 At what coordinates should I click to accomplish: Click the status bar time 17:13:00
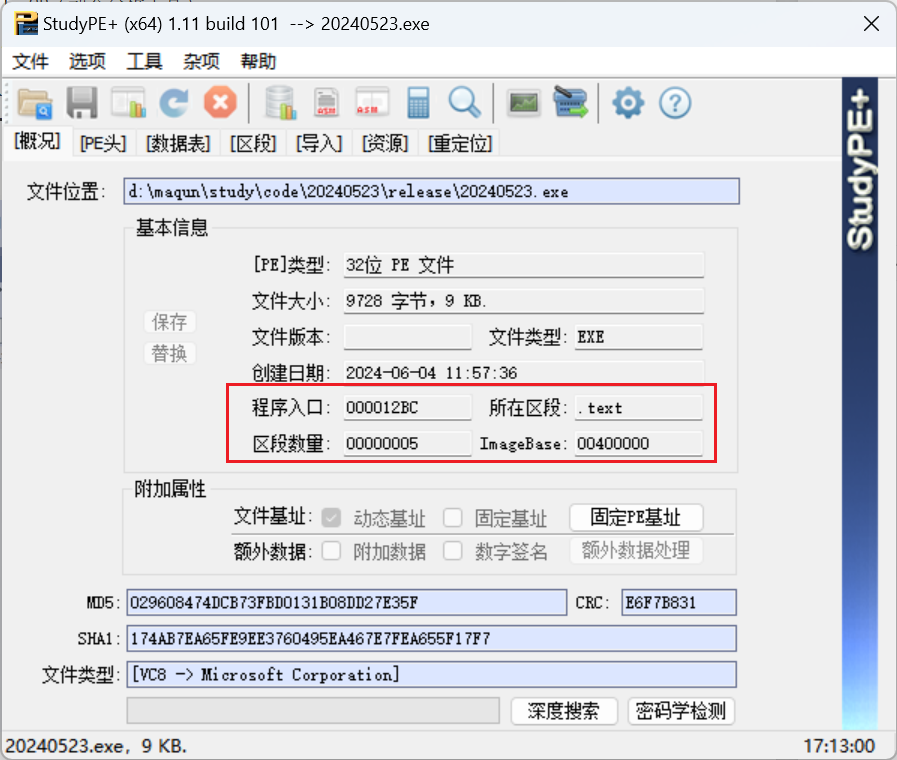839,746
